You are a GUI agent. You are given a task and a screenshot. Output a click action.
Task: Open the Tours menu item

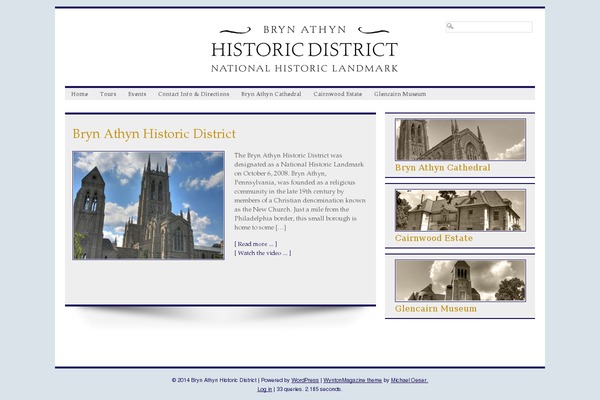pos(108,94)
